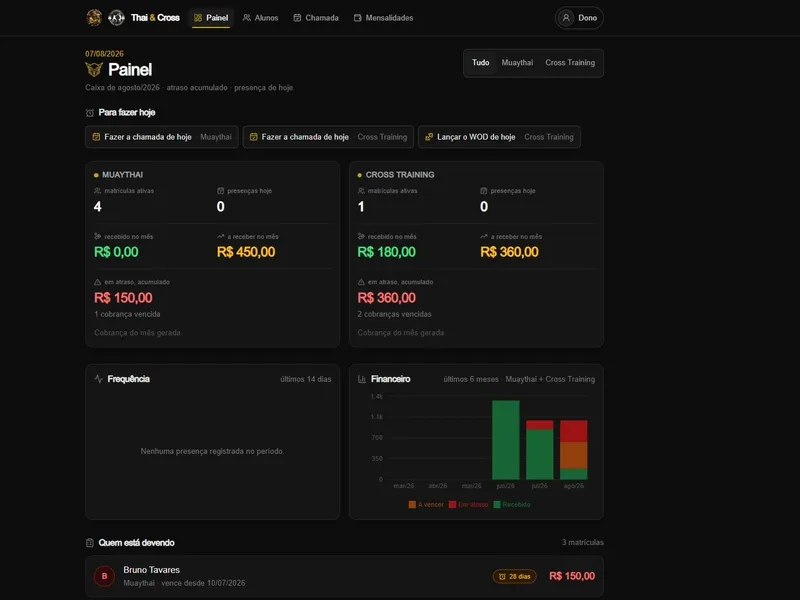Screen dimensions: 800x600
Task: Click the text 2 cobranças vencidas
Action: [x=394, y=314]
